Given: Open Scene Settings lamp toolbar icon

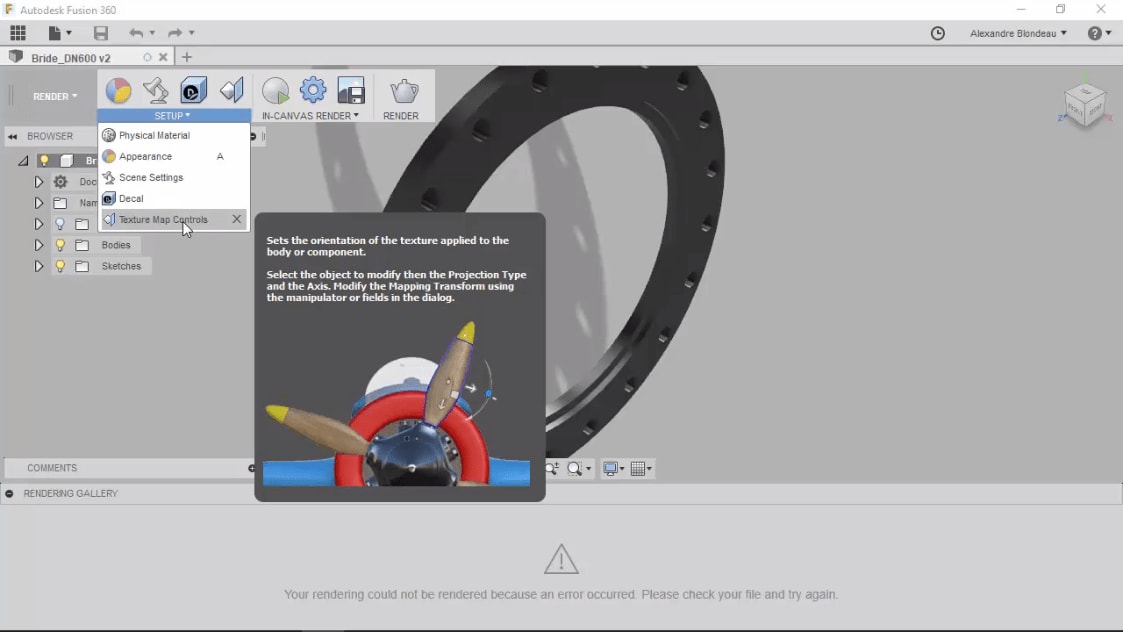Looking at the screenshot, I should 155,91.
